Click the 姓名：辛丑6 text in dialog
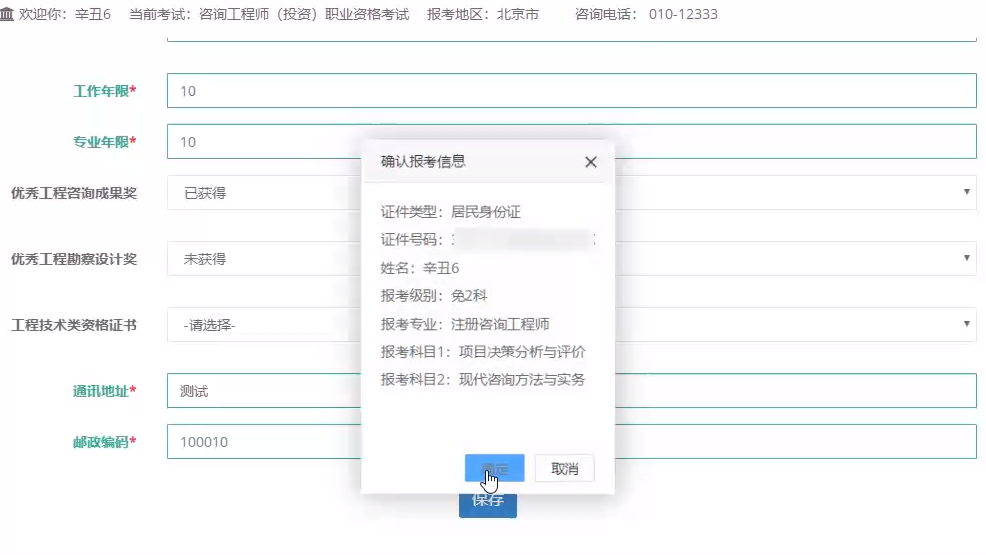The width and height of the screenshot is (986, 555). point(419,268)
